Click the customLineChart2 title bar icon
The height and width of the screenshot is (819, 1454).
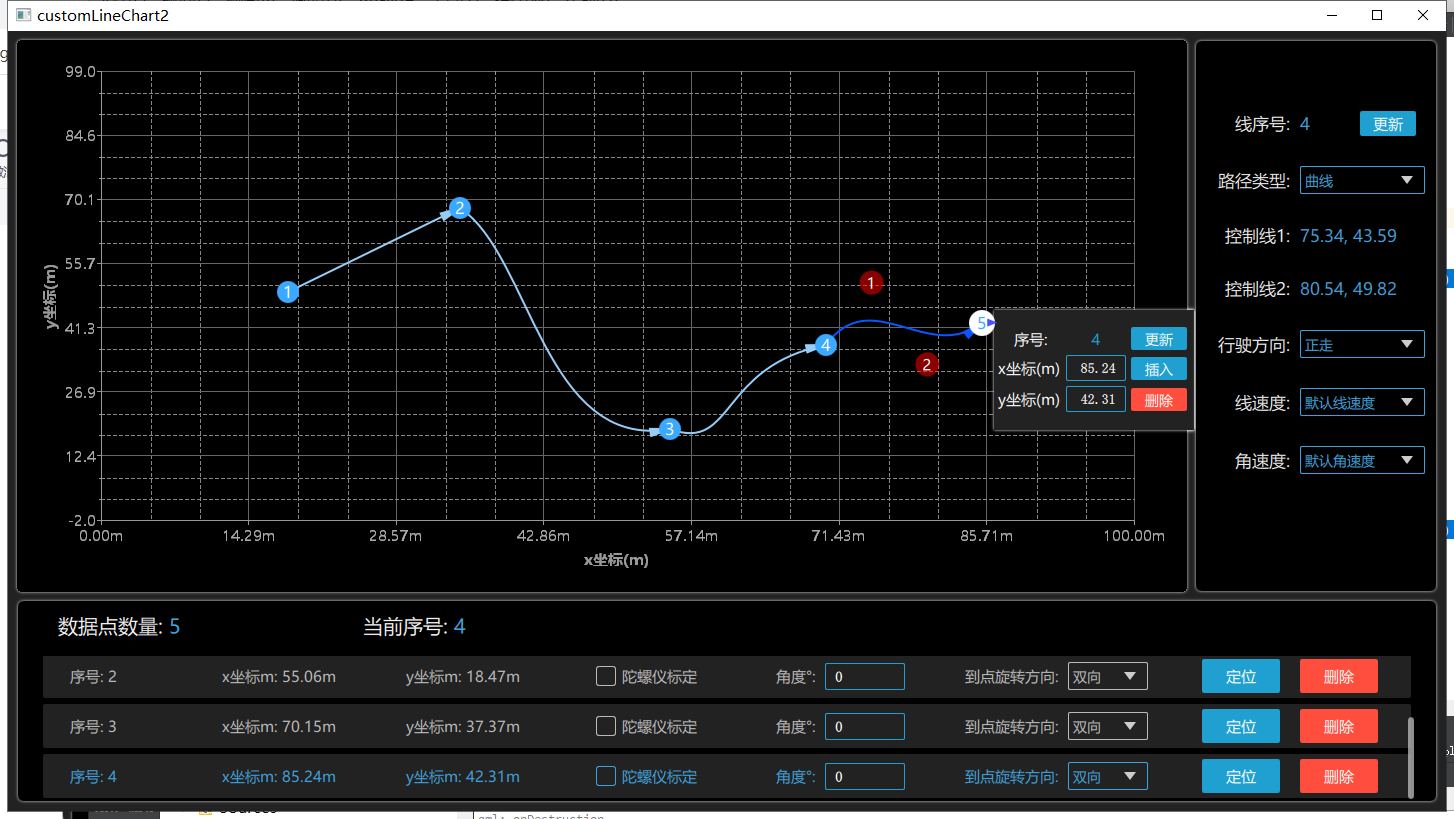pos(23,15)
